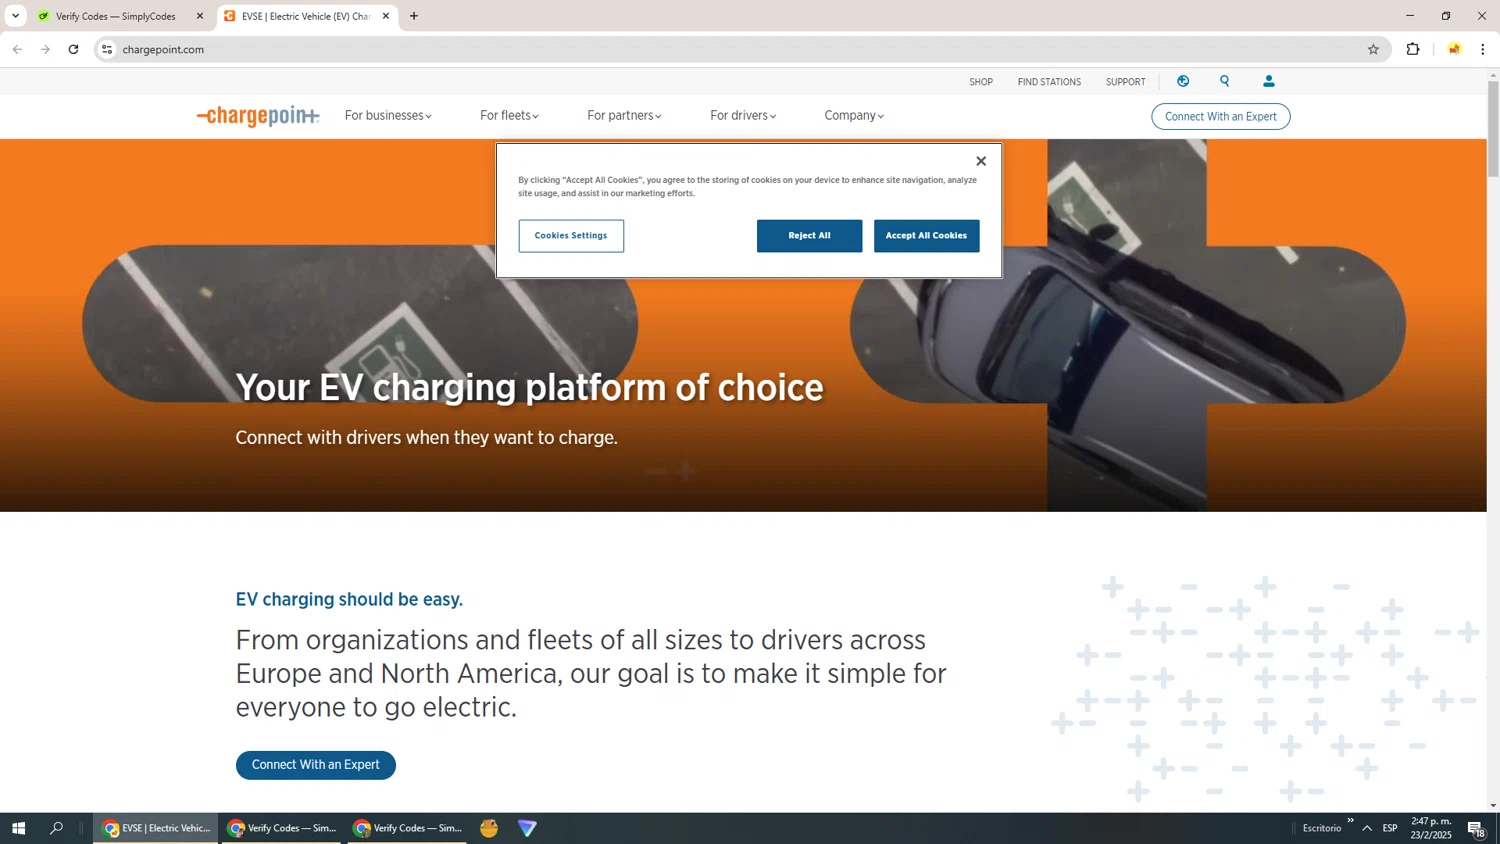Click Reject All cookies
Viewport: 1500px width, 844px height.
coord(809,236)
